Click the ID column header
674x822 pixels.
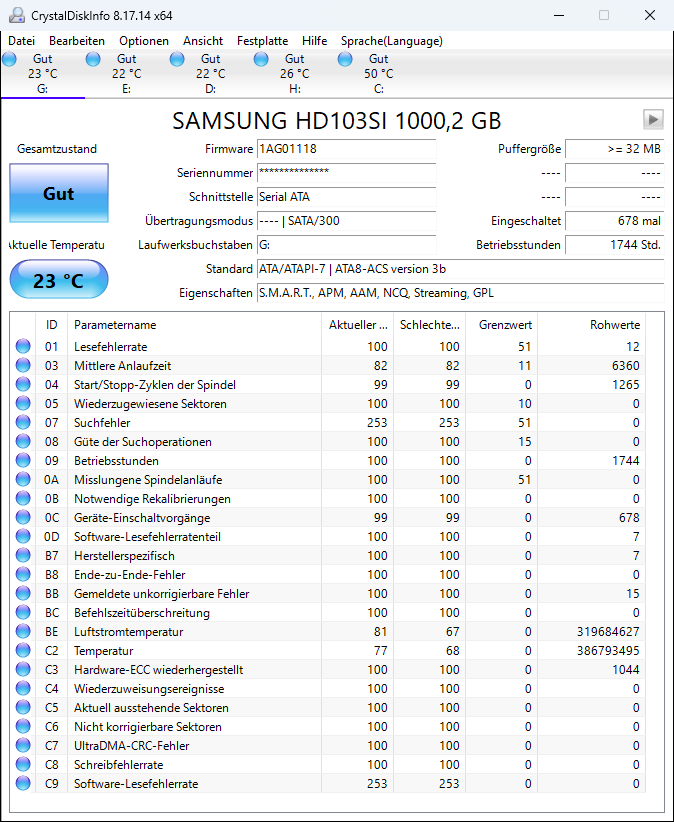click(51, 325)
